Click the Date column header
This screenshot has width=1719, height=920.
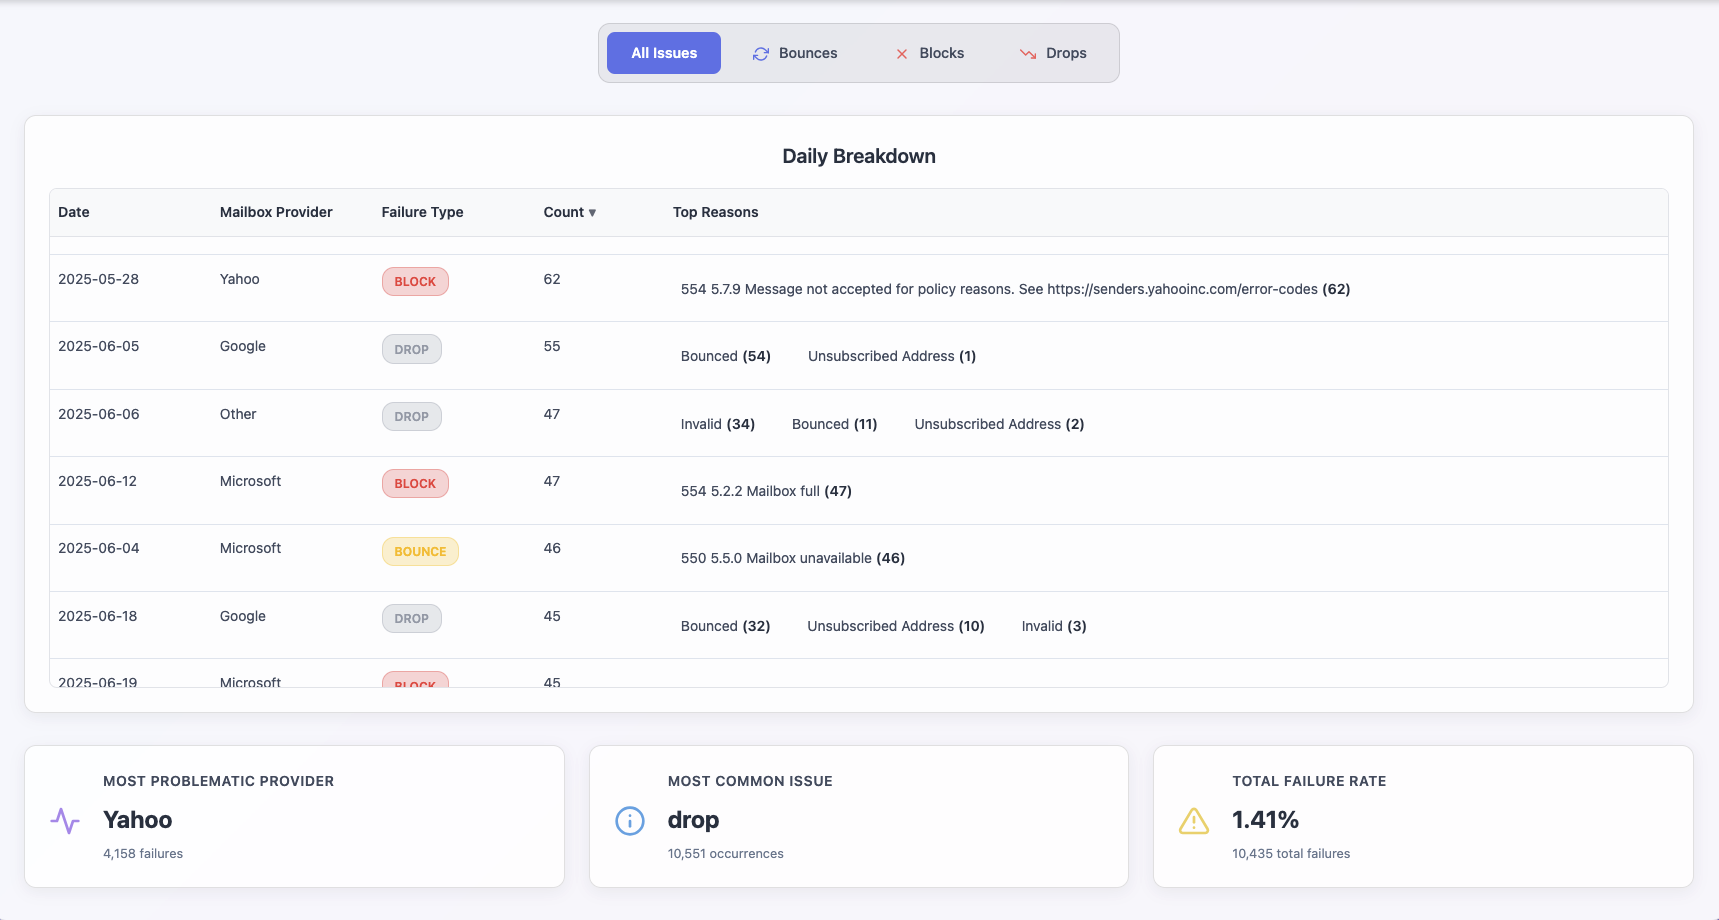(x=74, y=212)
